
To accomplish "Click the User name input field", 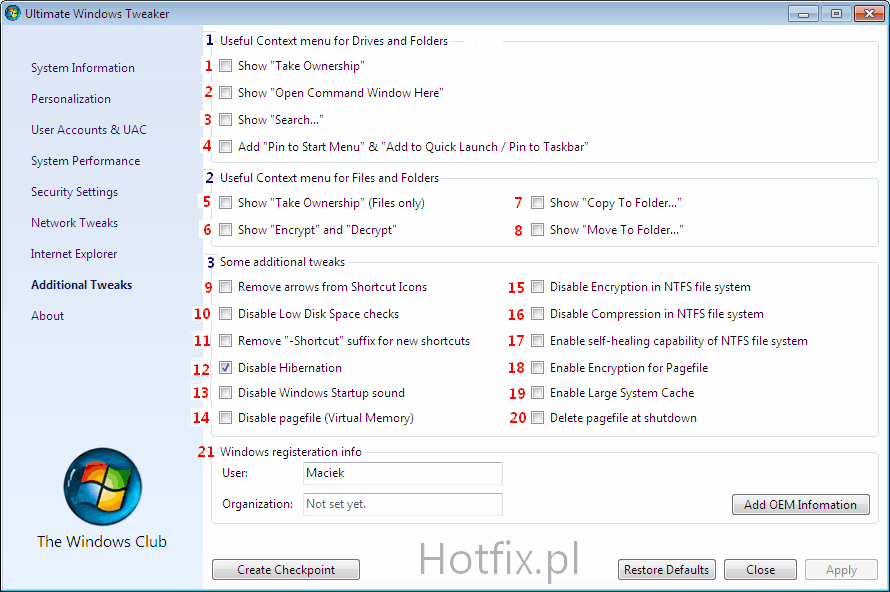I will tap(402, 473).
